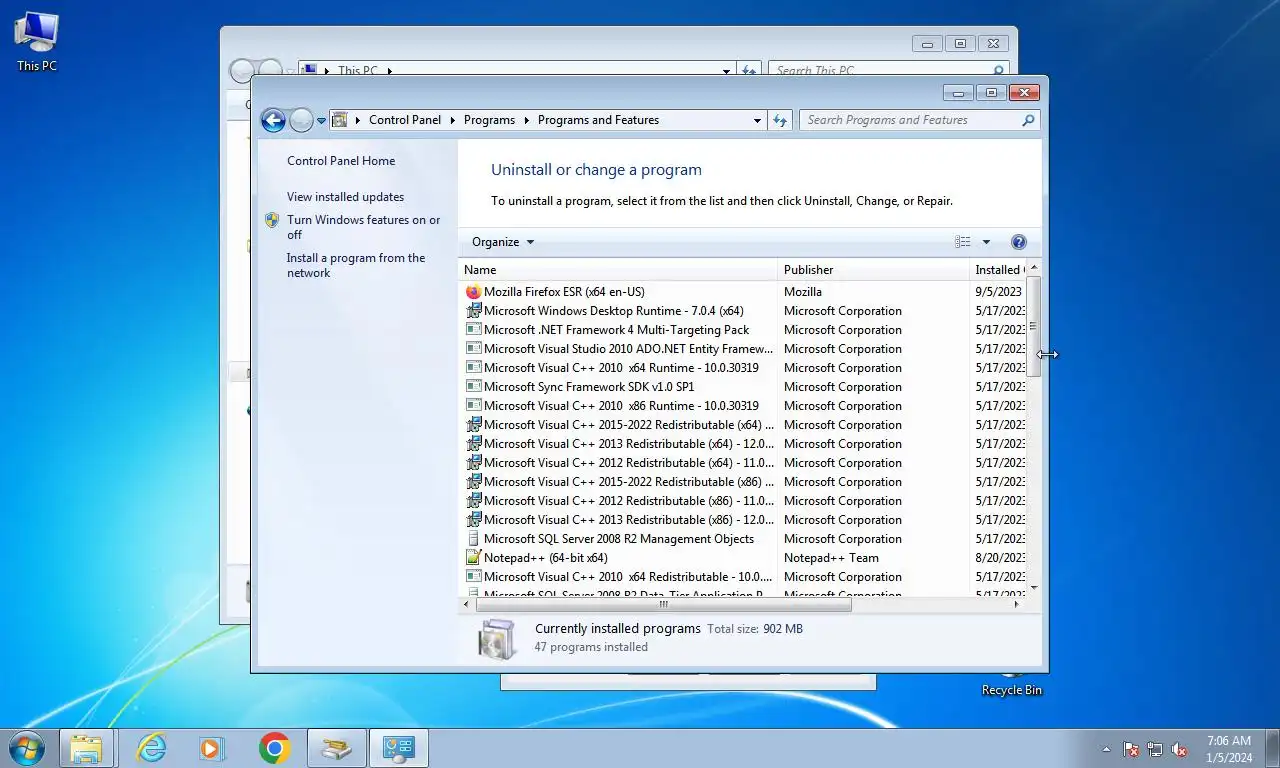Screen dimensions: 1280x768
Task: Open the view options dropdown arrow
Action: (986, 242)
